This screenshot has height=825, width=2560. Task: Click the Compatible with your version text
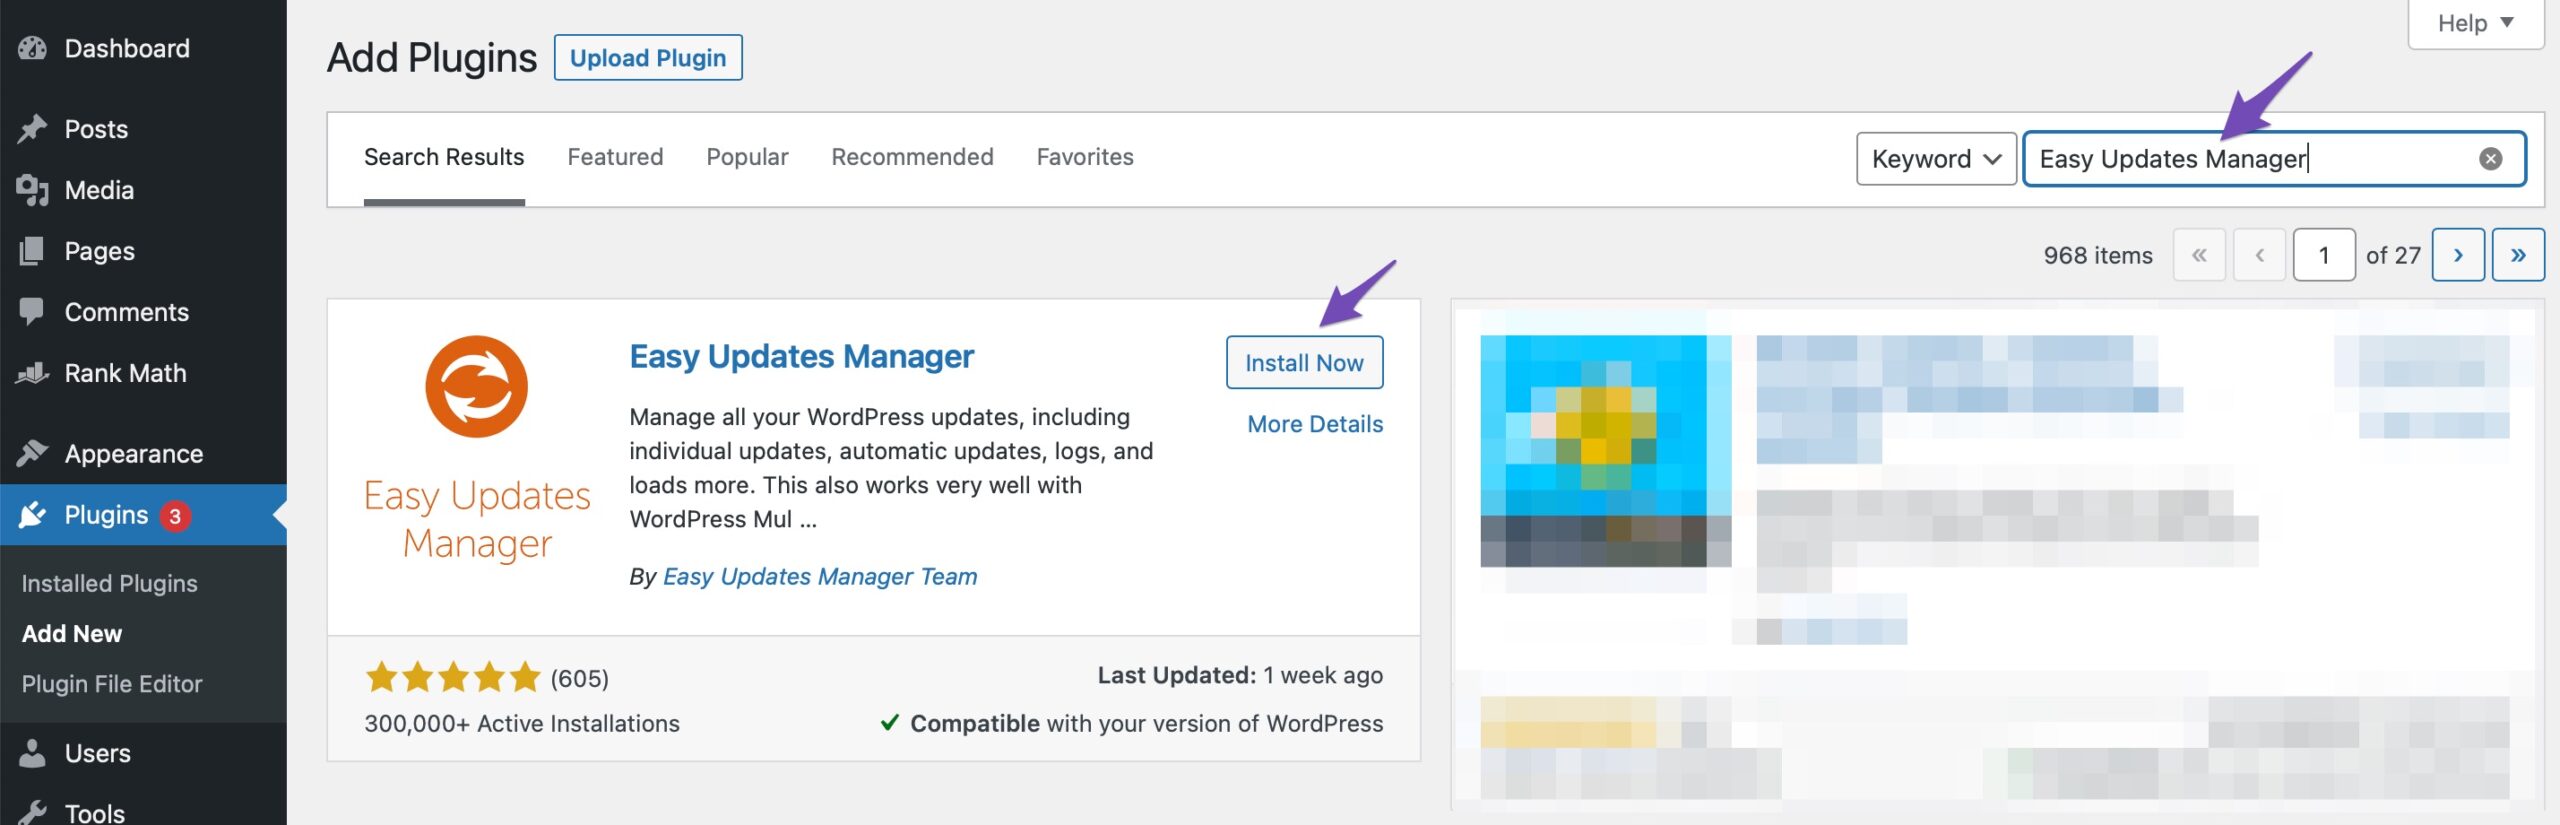tap(1147, 724)
